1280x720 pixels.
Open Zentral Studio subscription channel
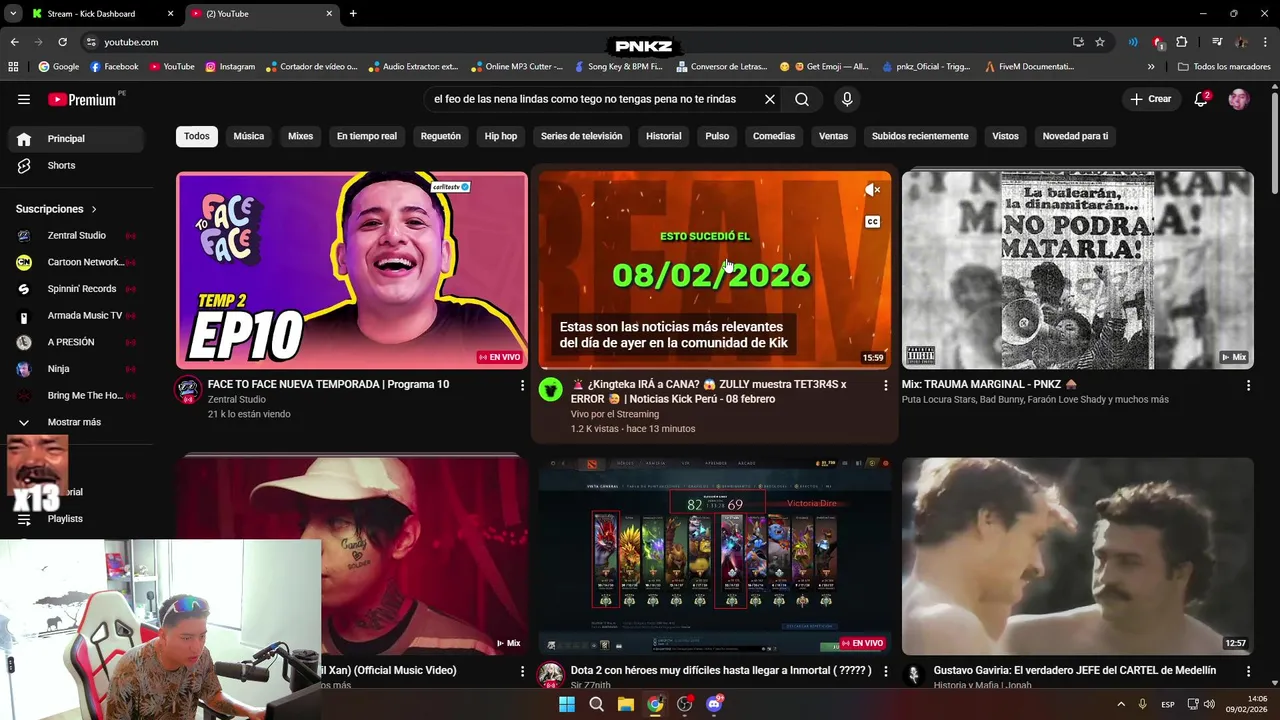pos(78,235)
